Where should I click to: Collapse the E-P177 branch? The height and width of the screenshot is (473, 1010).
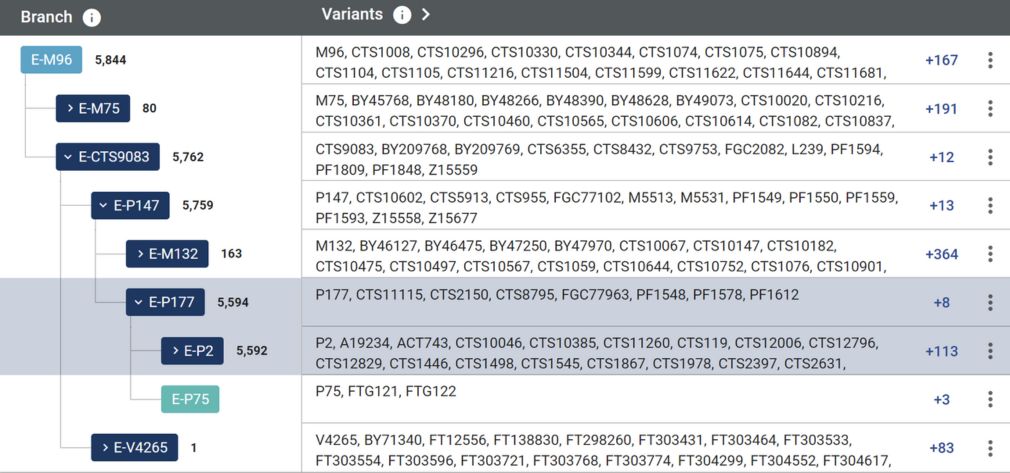click(x=165, y=302)
